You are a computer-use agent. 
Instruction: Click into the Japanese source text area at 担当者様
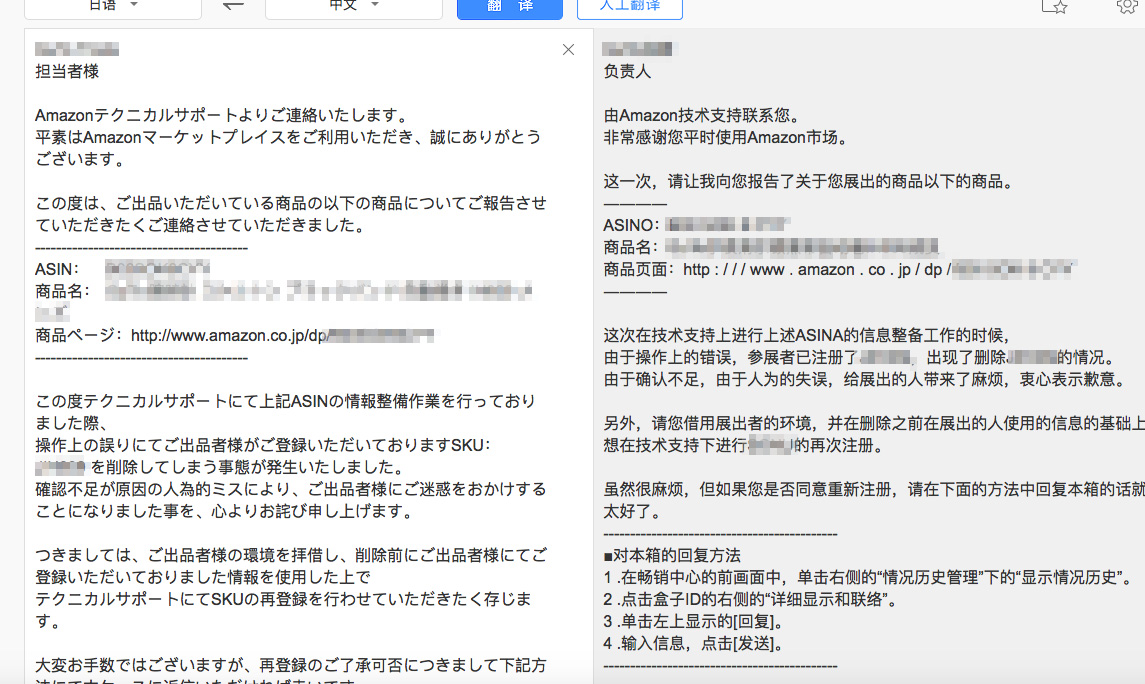click(66, 72)
